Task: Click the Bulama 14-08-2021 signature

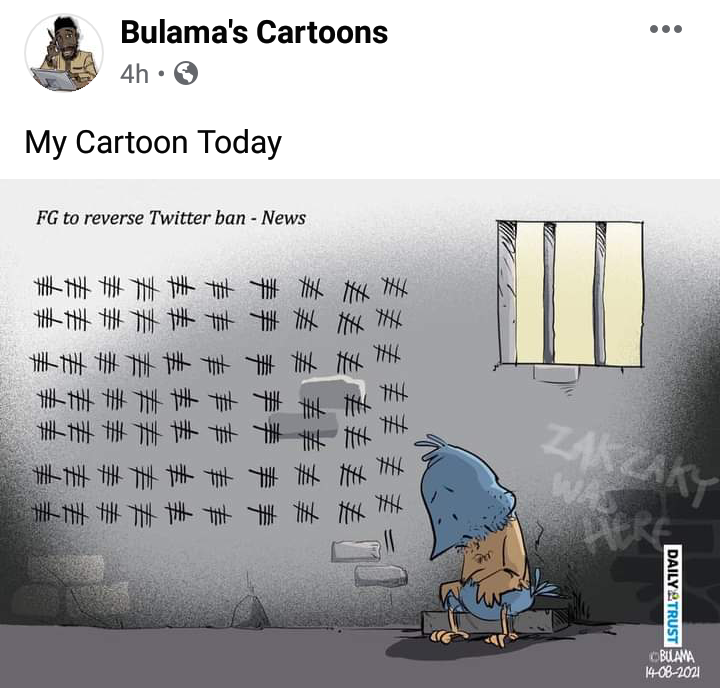Action: (673, 666)
